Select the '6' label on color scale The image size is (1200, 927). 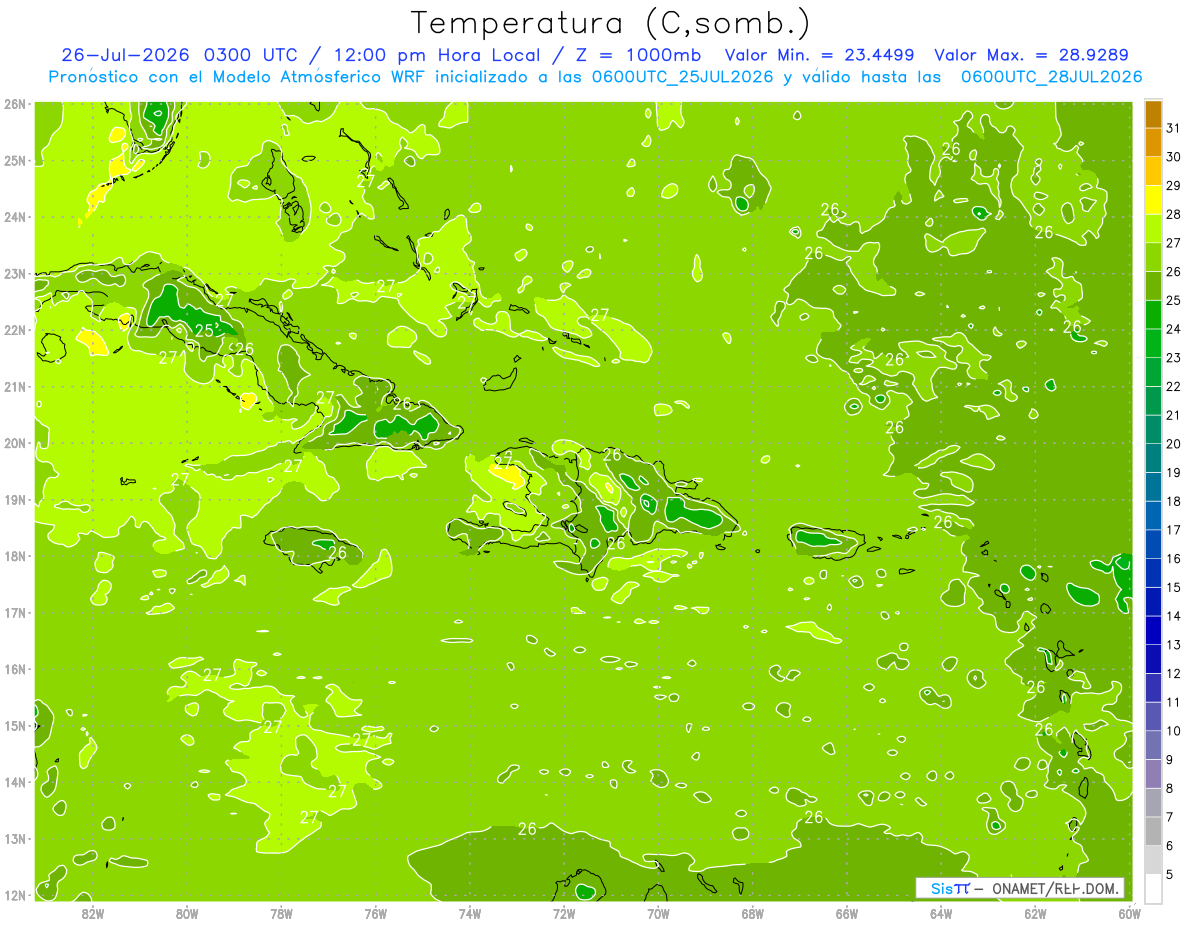pyautogui.click(x=1170, y=846)
